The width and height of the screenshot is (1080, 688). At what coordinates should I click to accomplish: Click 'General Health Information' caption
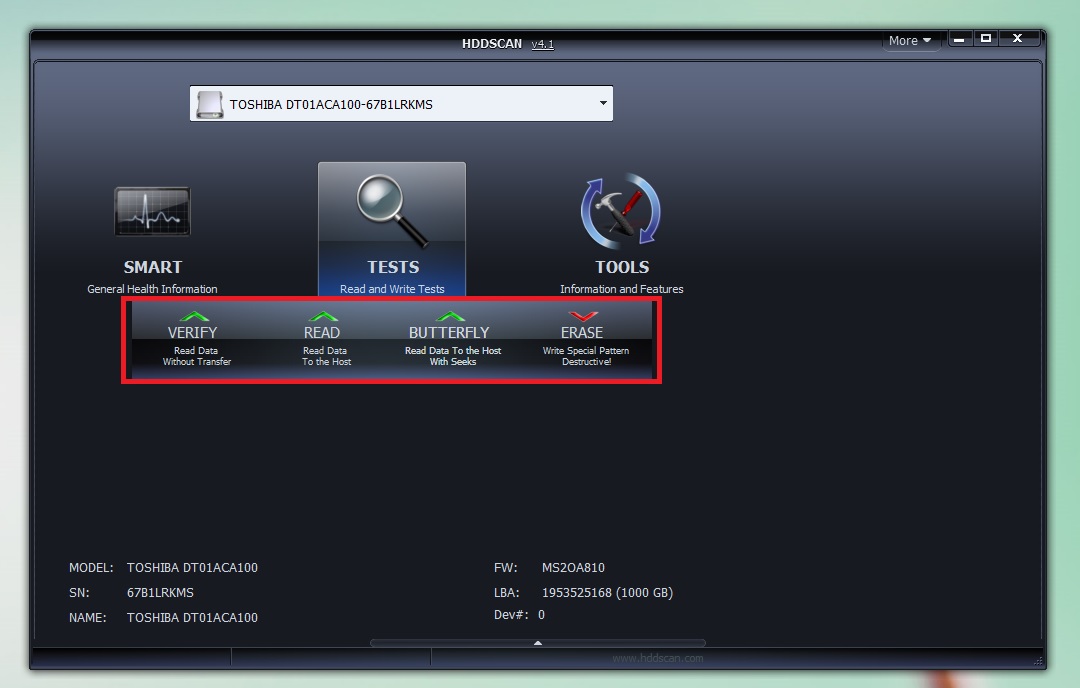[x=152, y=289]
